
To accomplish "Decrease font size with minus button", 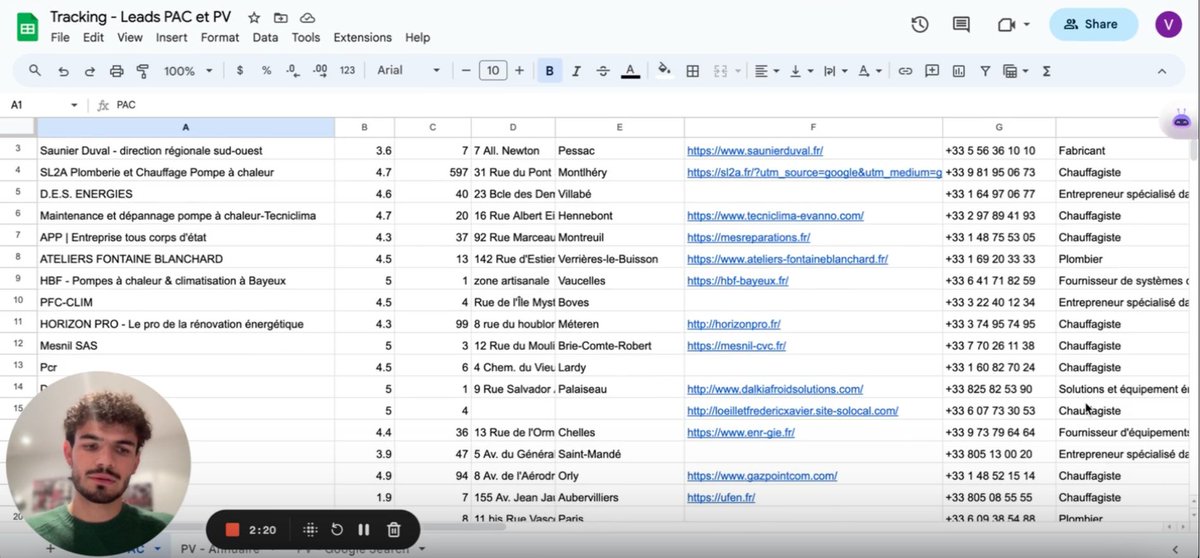I will click(466, 71).
